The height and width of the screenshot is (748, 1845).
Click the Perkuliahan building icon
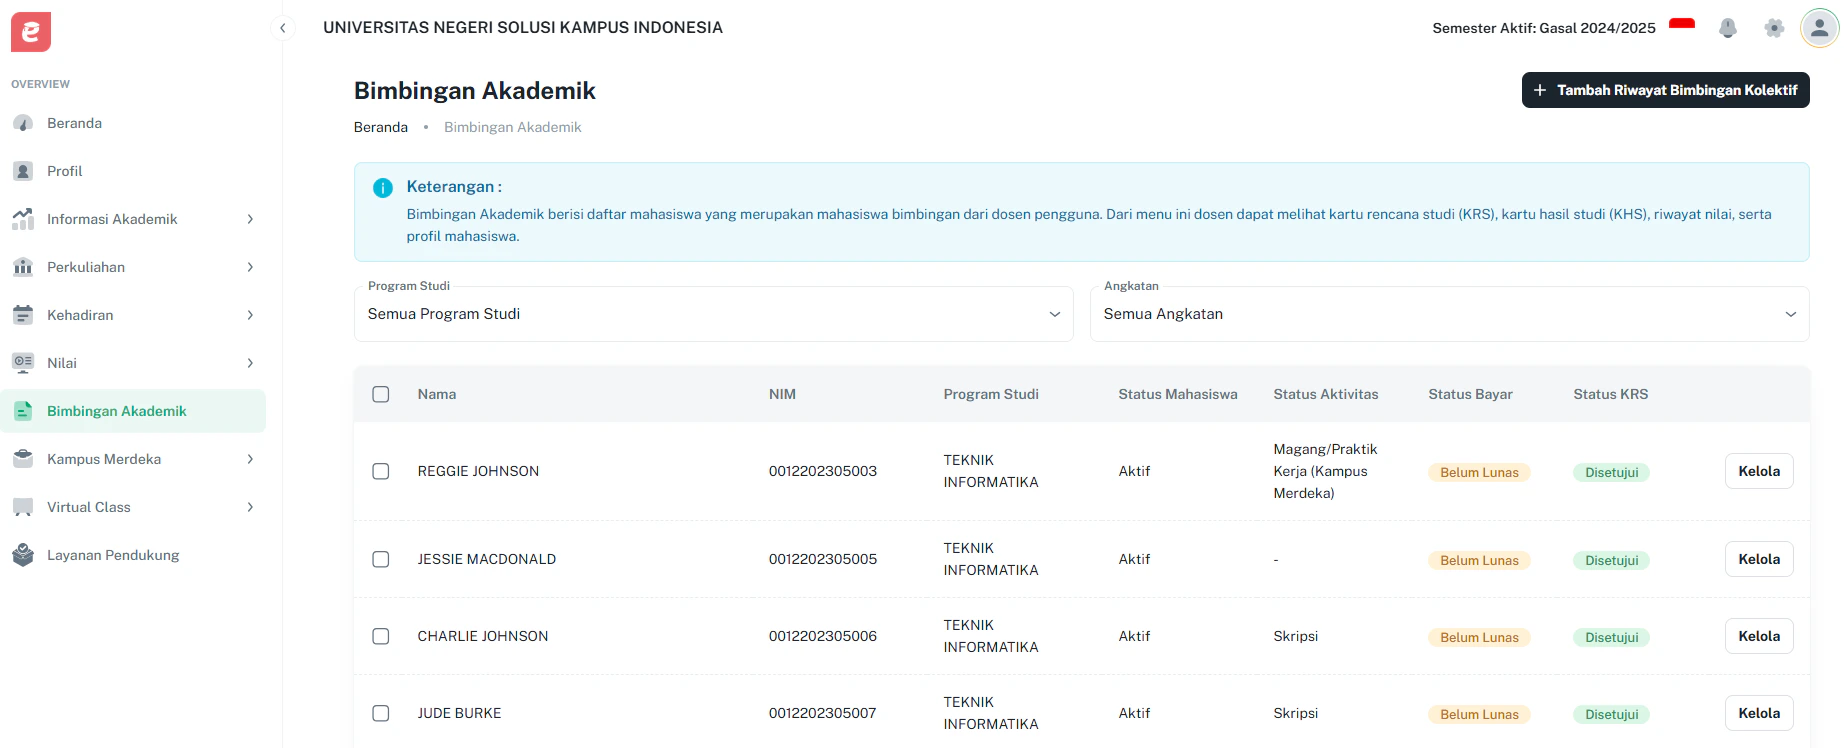pos(23,267)
